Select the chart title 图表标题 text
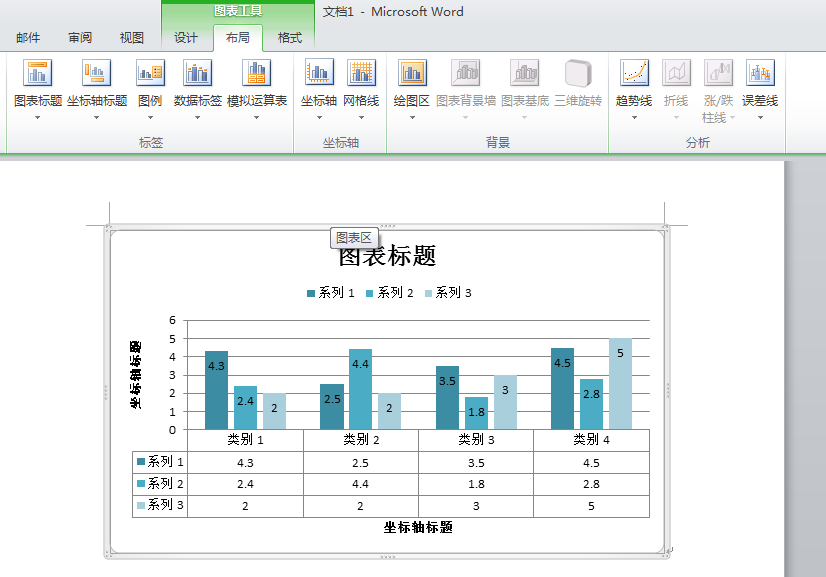Screen dimensions: 826x577 tap(387, 256)
